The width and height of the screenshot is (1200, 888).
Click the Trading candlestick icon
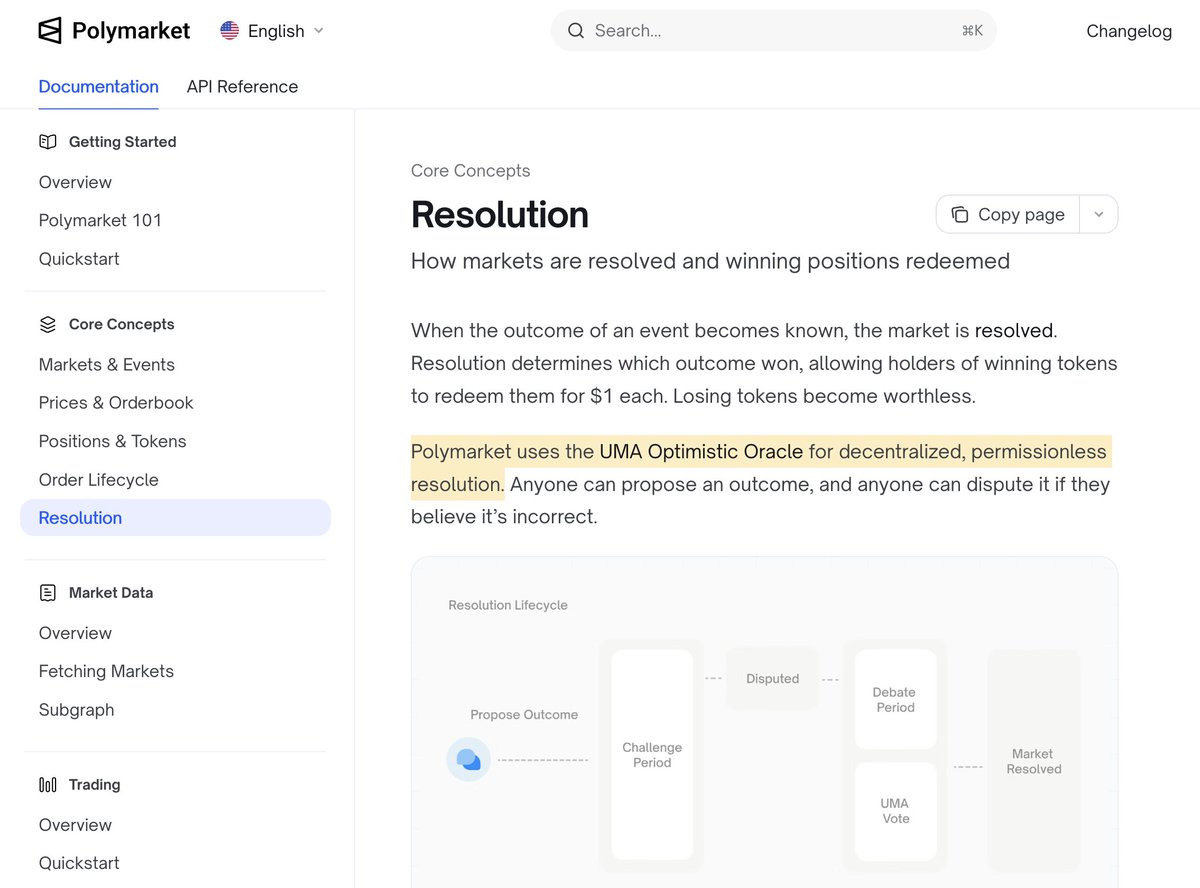[48, 785]
